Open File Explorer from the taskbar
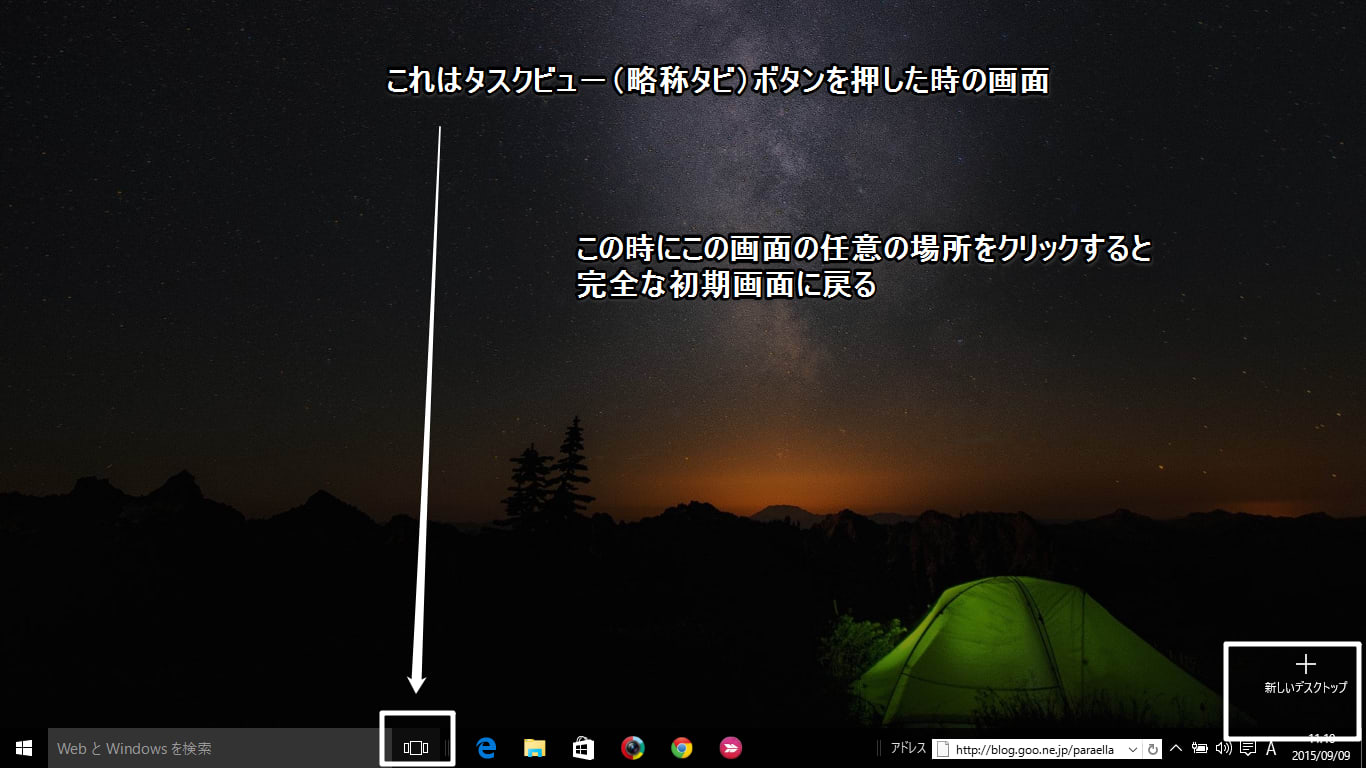 click(x=535, y=748)
